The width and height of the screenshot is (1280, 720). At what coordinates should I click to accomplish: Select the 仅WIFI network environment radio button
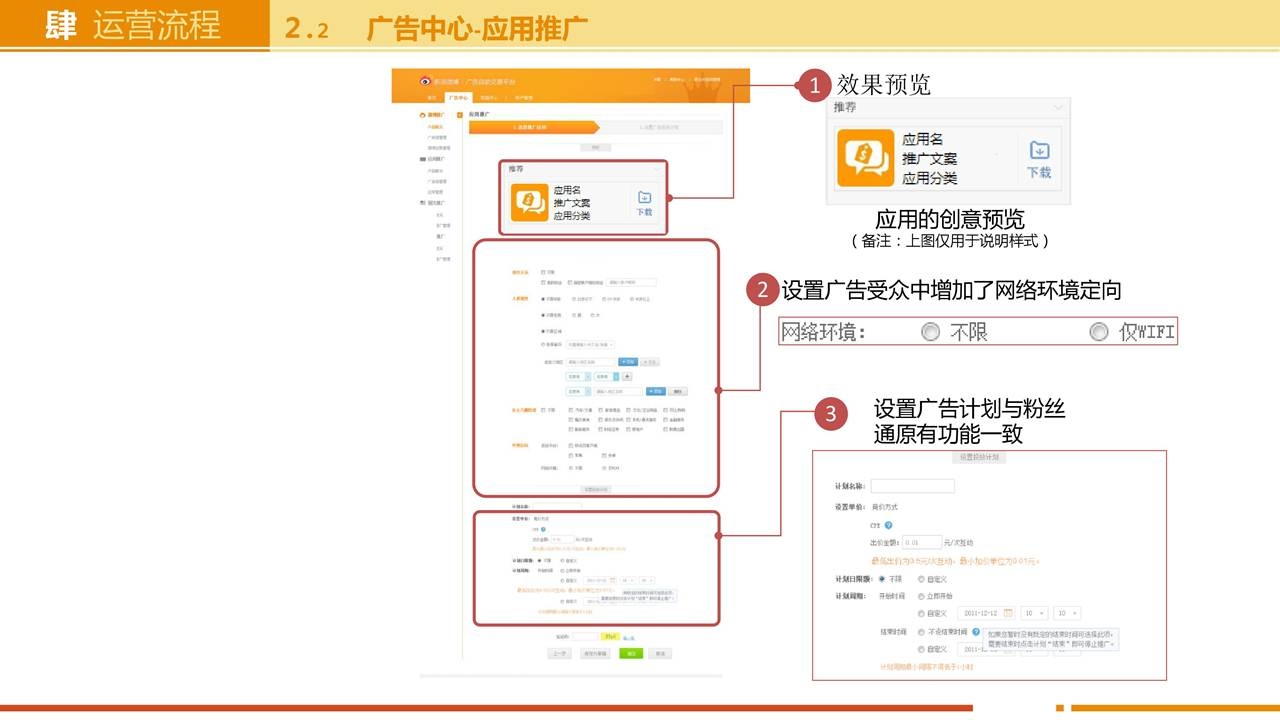(1099, 332)
